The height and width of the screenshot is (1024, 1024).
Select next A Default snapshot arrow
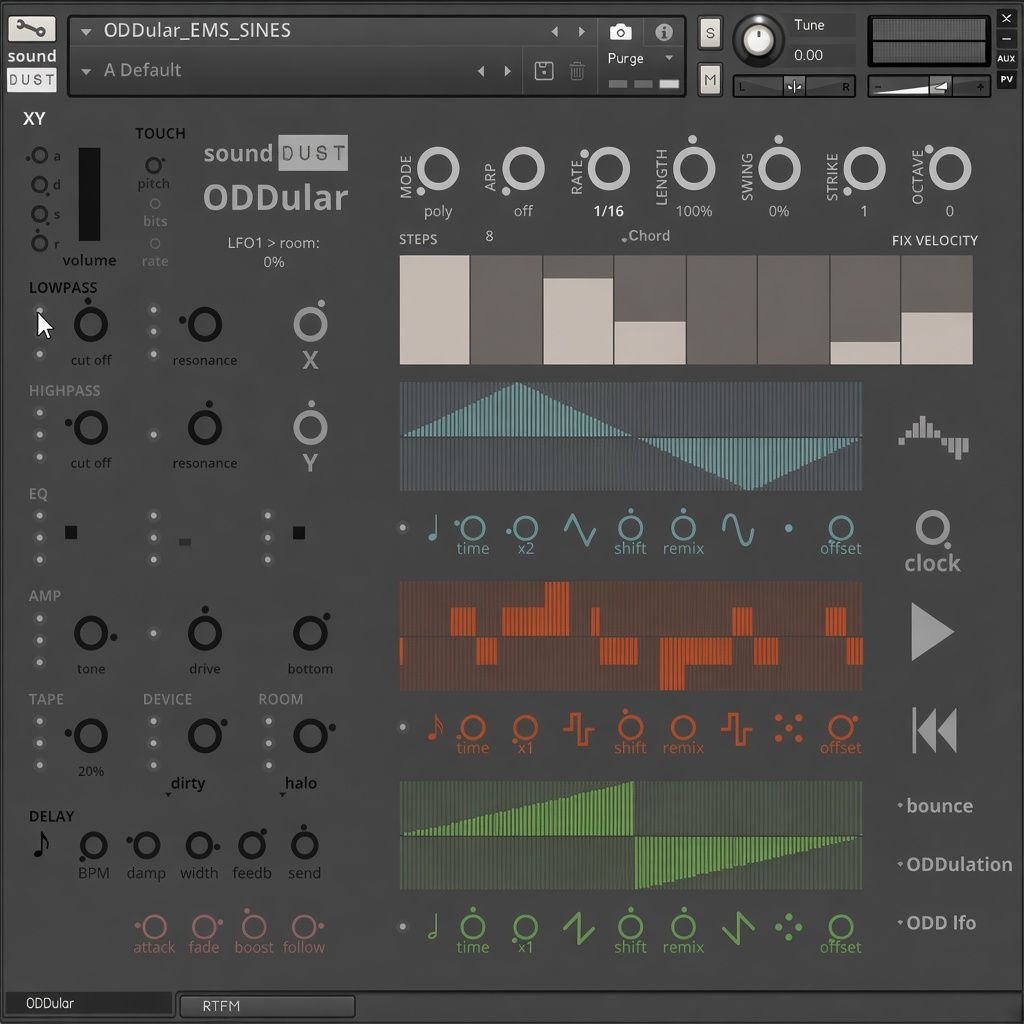tap(507, 71)
